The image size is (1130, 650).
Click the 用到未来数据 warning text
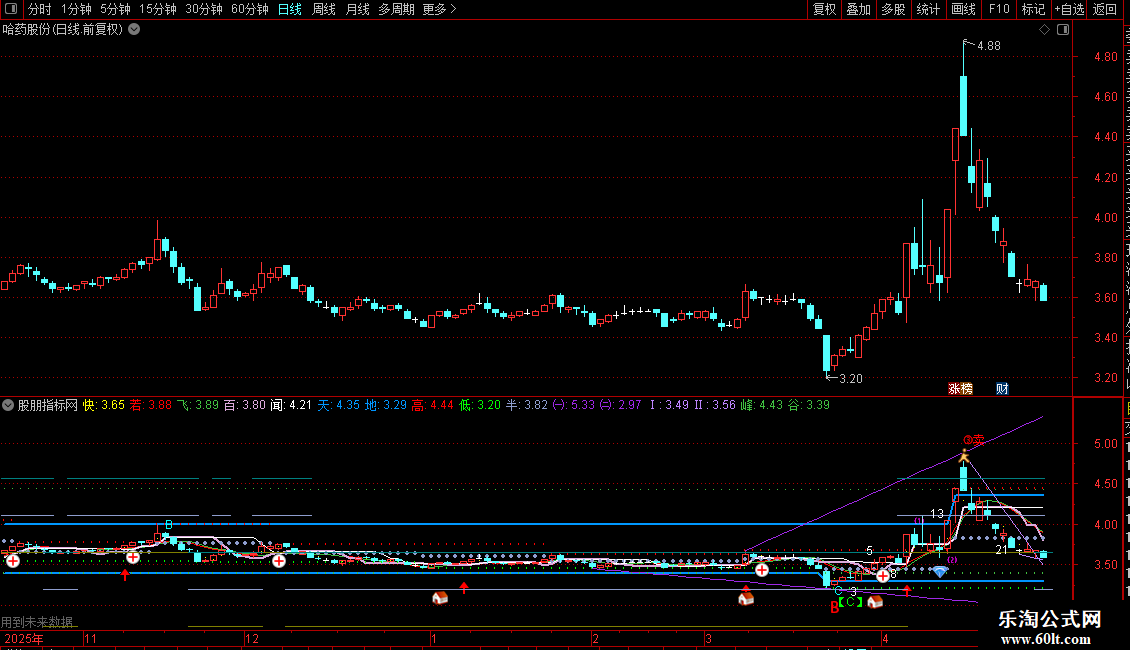click(x=37, y=621)
